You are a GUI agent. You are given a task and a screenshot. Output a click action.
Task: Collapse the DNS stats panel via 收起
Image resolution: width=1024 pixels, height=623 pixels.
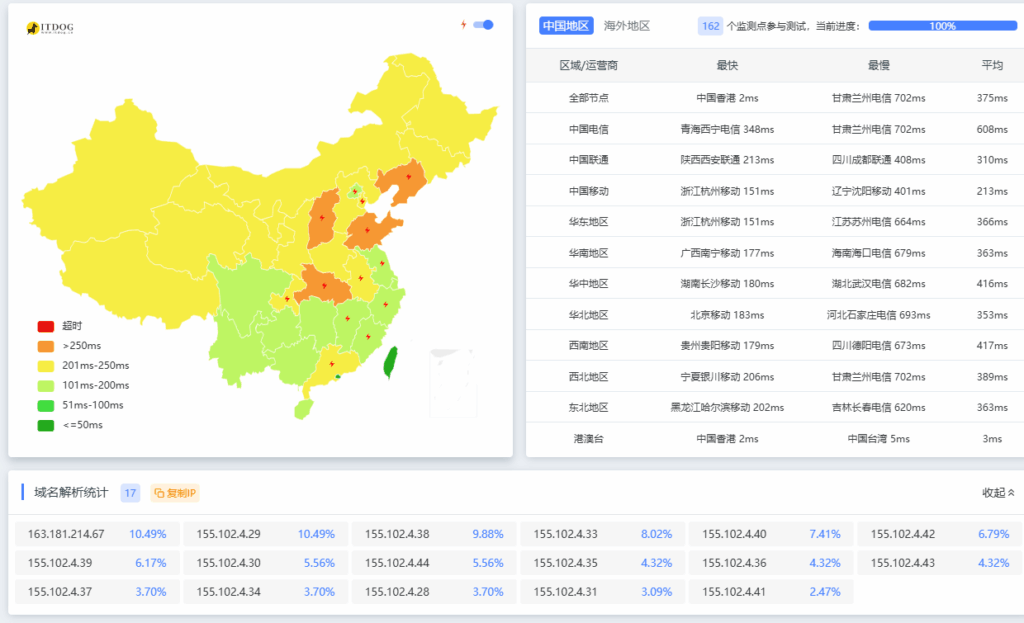(997, 492)
